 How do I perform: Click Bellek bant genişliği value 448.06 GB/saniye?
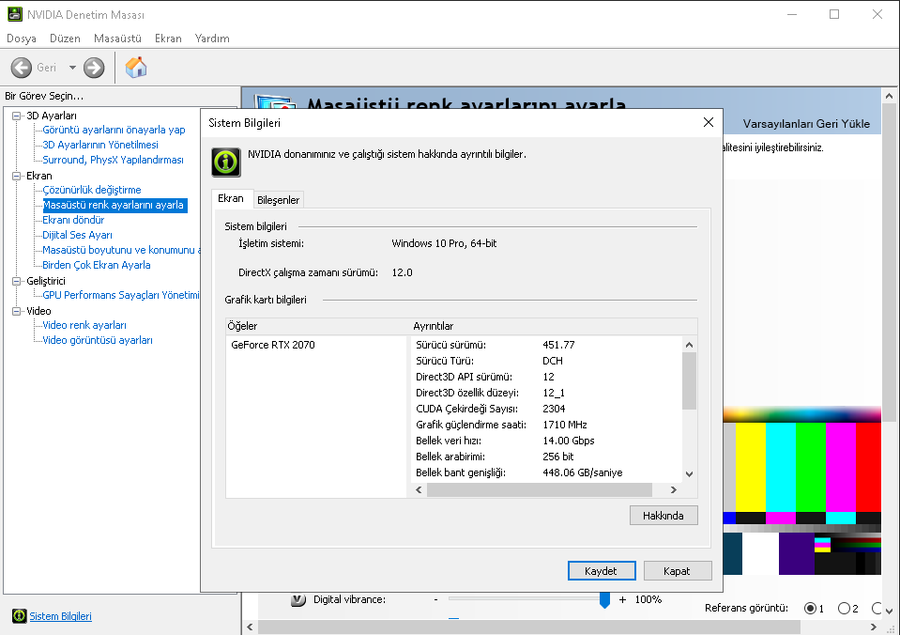point(583,473)
